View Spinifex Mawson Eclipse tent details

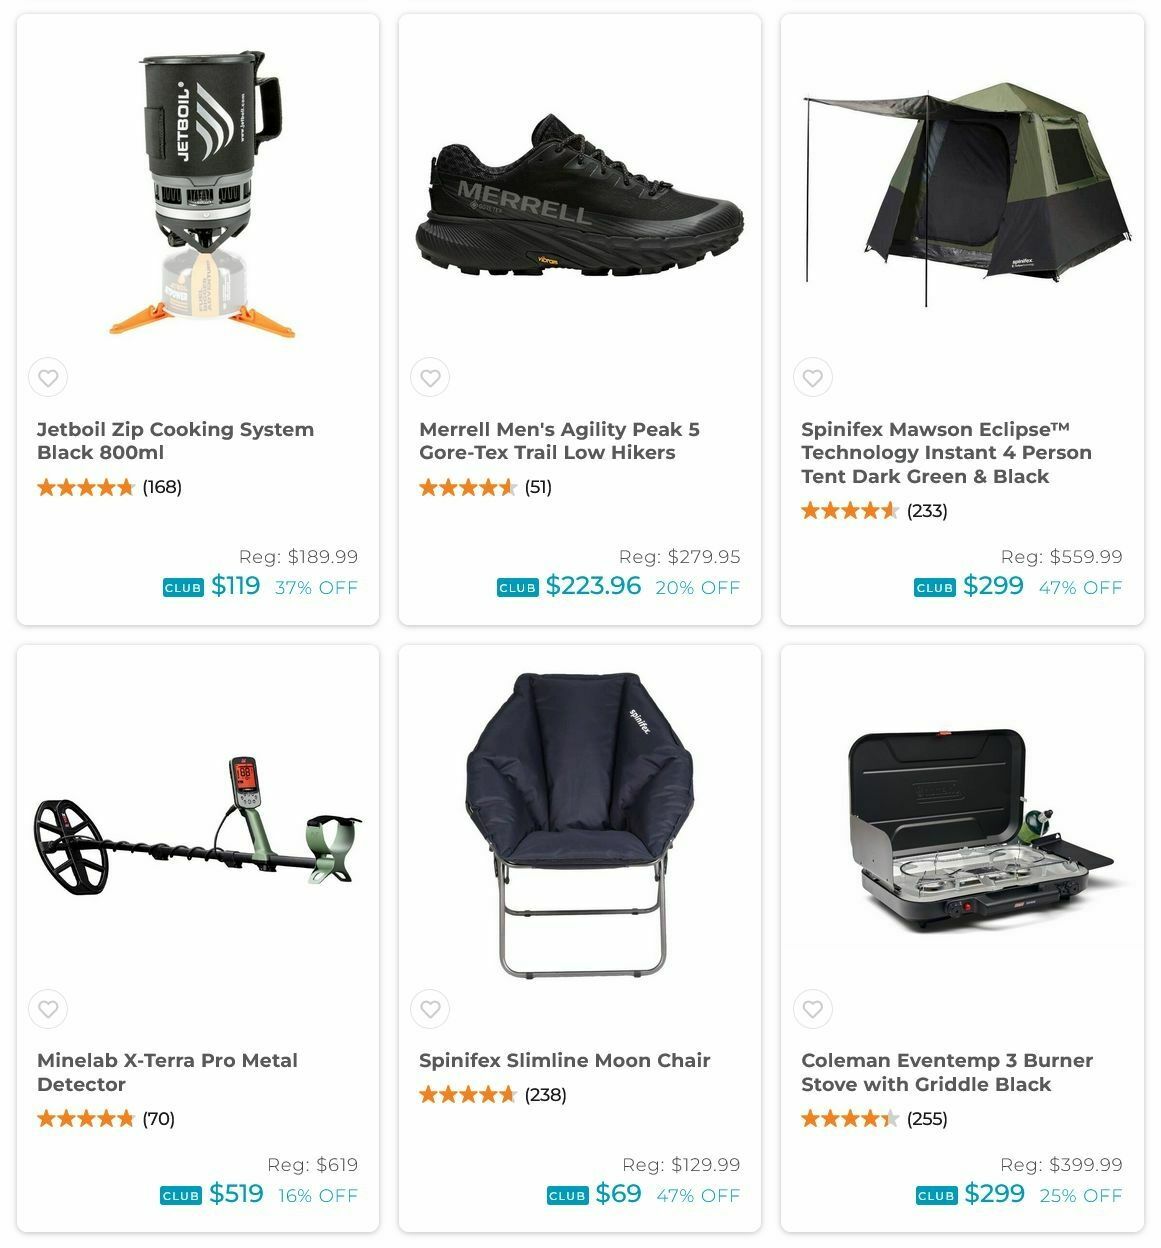click(946, 453)
